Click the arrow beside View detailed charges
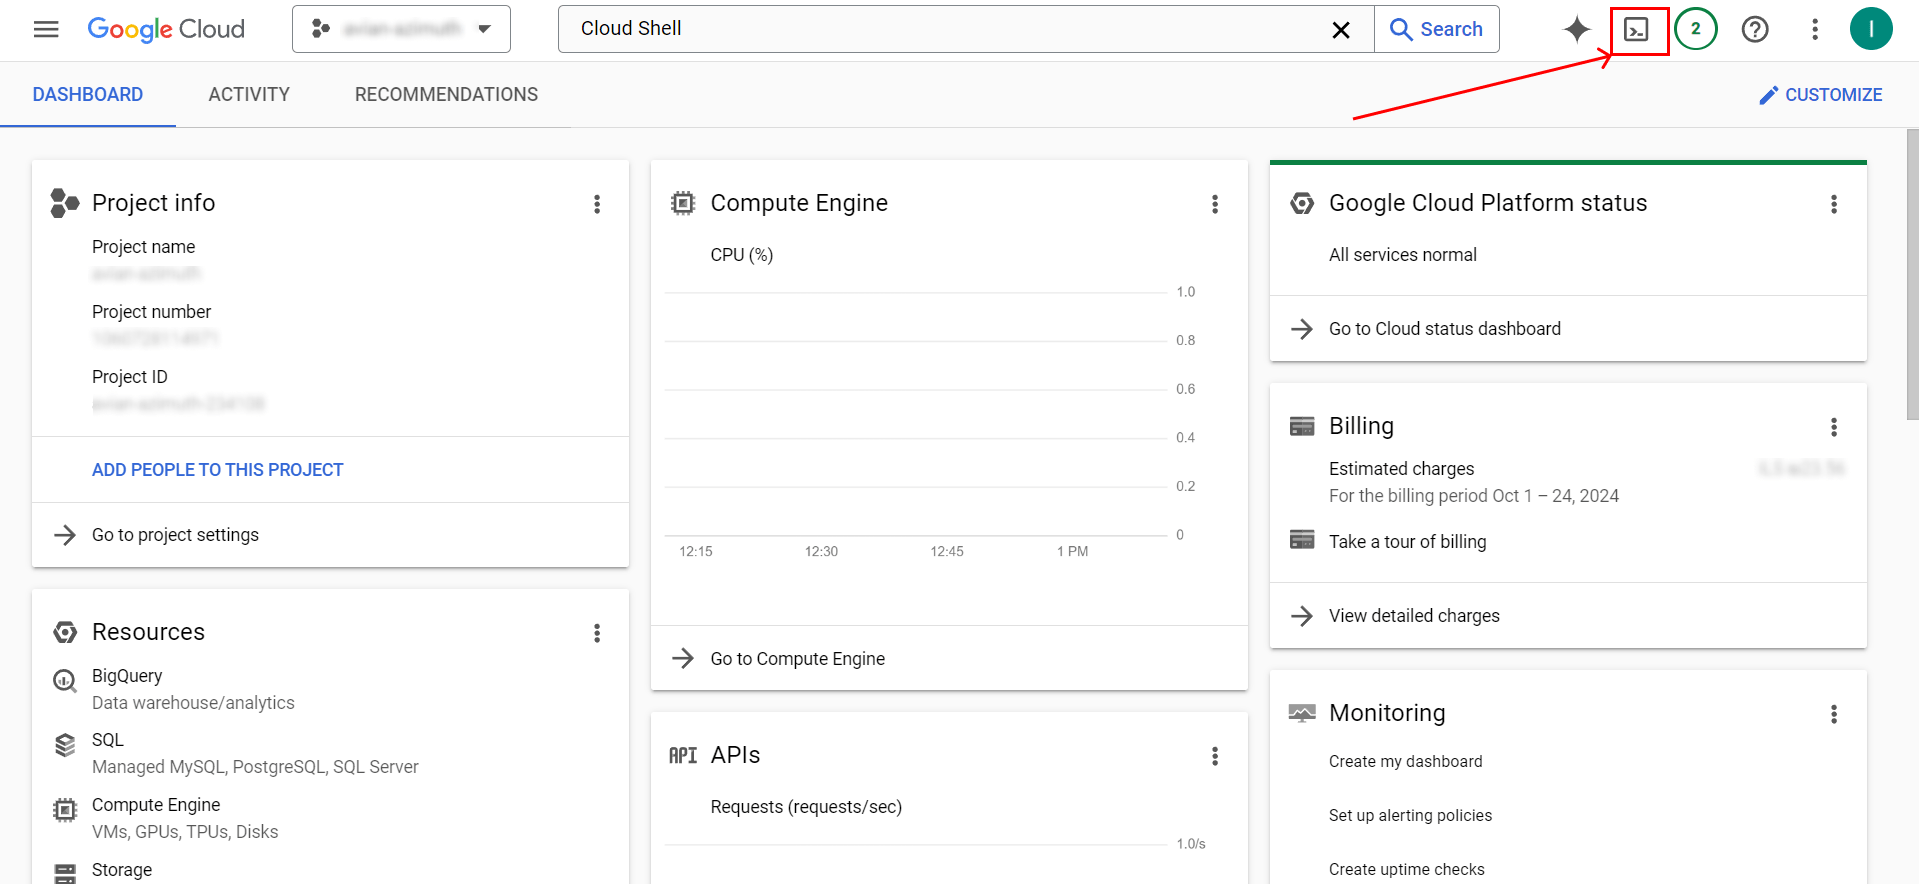 pos(1302,616)
